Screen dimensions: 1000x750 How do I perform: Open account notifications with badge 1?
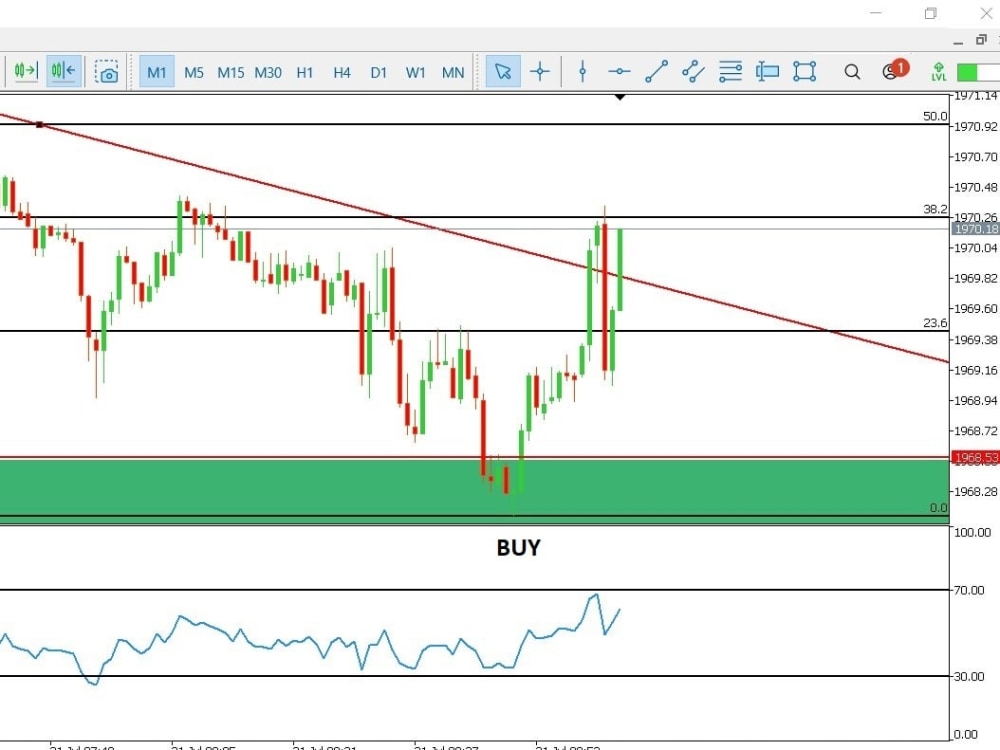pos(894,70)
